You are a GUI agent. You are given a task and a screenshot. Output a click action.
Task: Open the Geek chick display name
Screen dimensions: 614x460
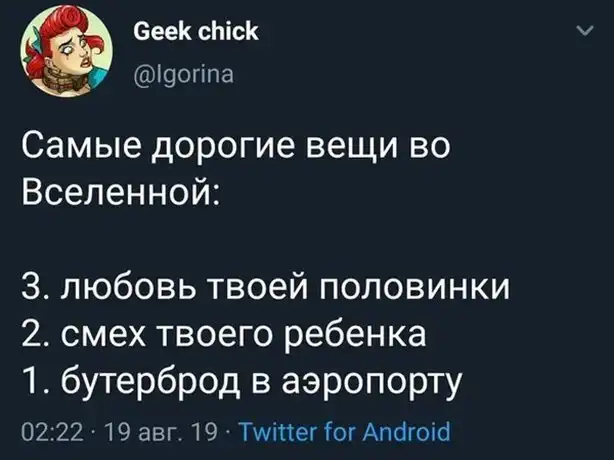[x=196, y=31]
